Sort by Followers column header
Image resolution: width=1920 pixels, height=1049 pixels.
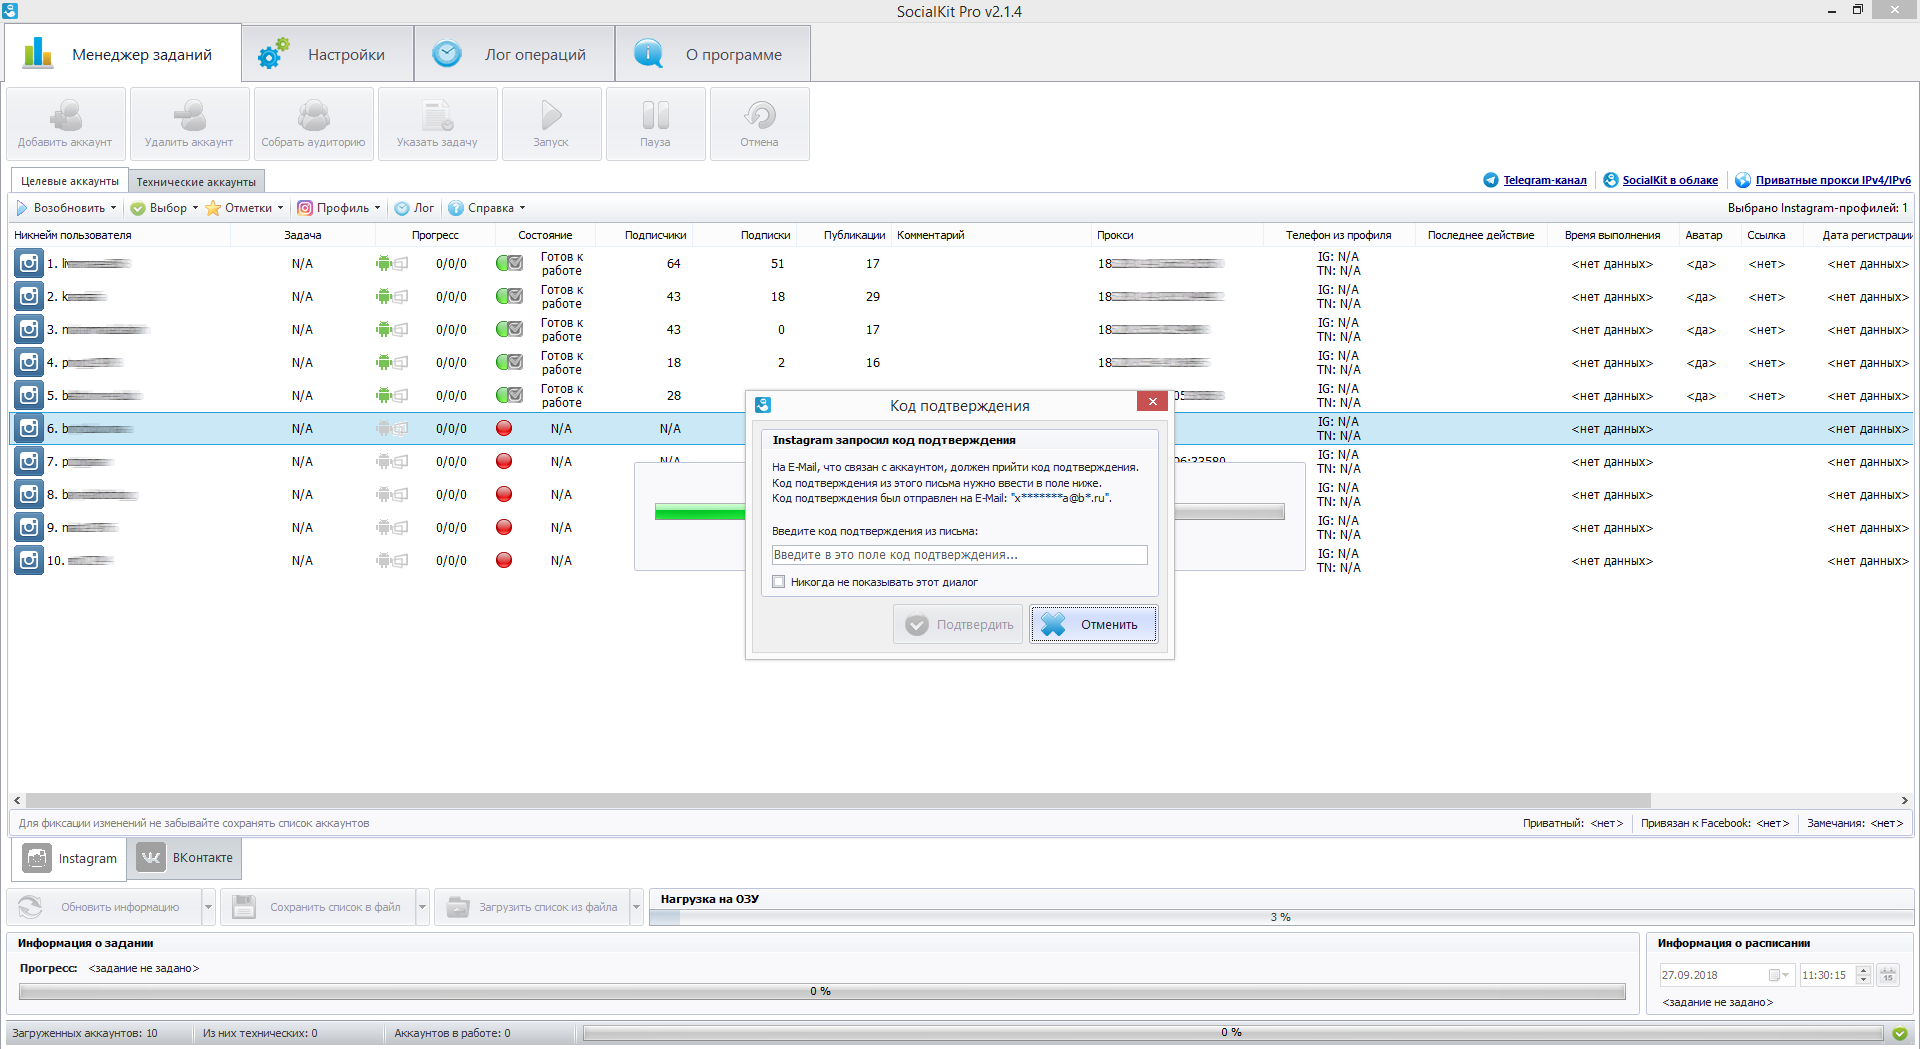tap(655, 235)
